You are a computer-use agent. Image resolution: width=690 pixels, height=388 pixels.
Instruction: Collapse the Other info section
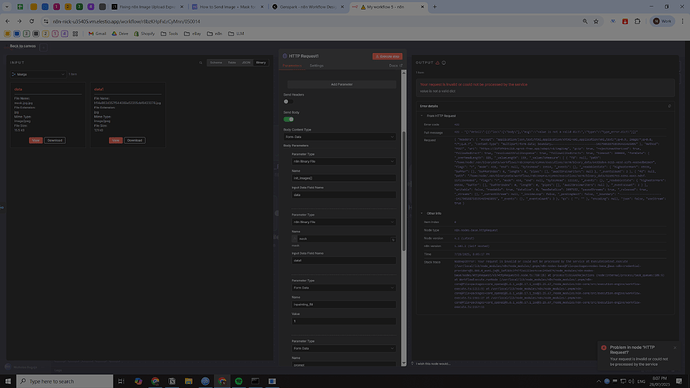422,213
